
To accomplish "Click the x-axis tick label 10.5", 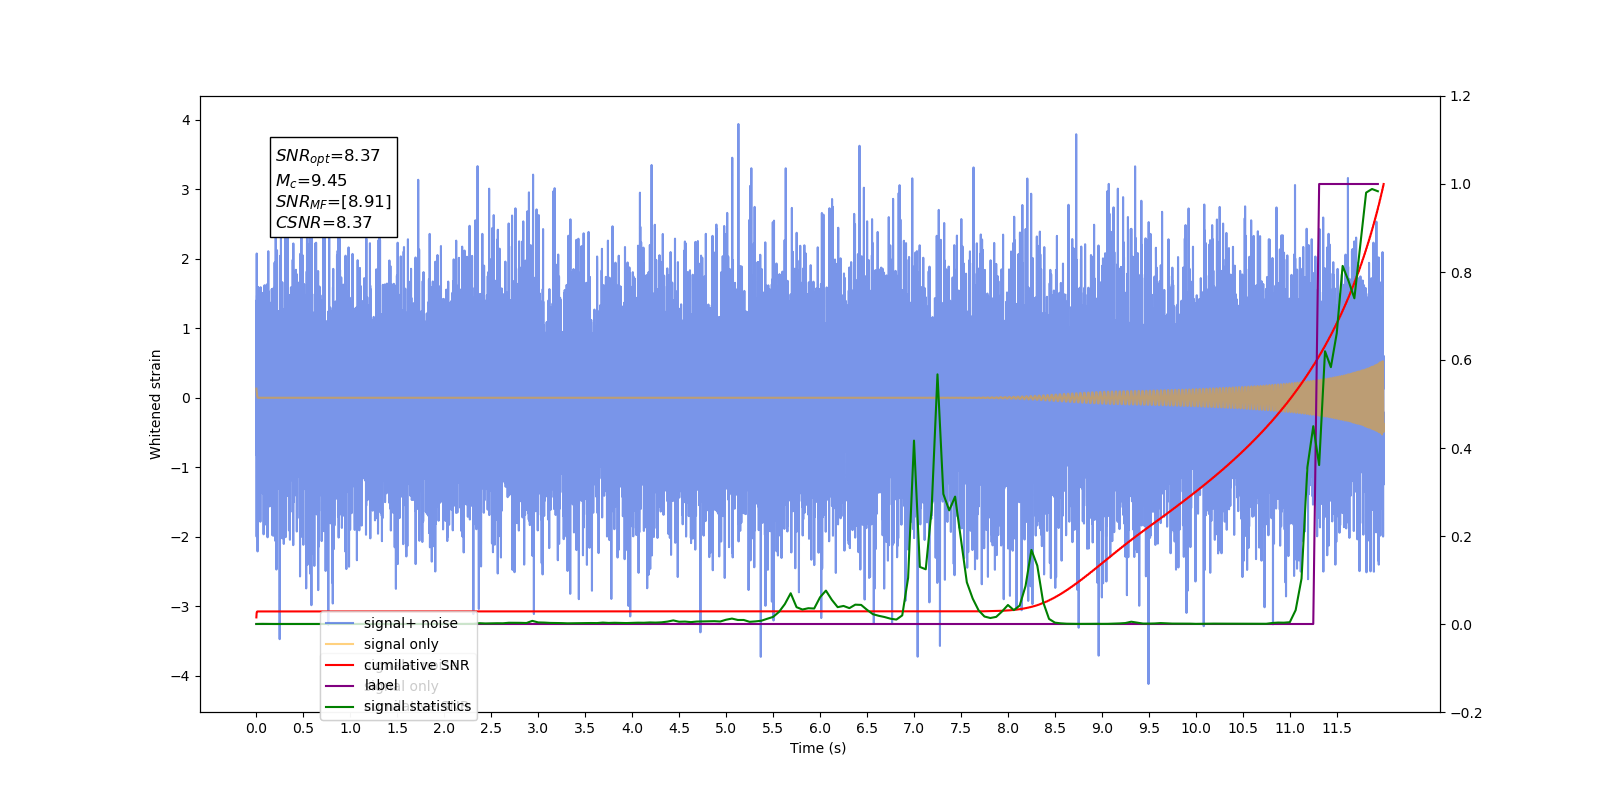I will pyautogui.click(x=1243, y=728).
